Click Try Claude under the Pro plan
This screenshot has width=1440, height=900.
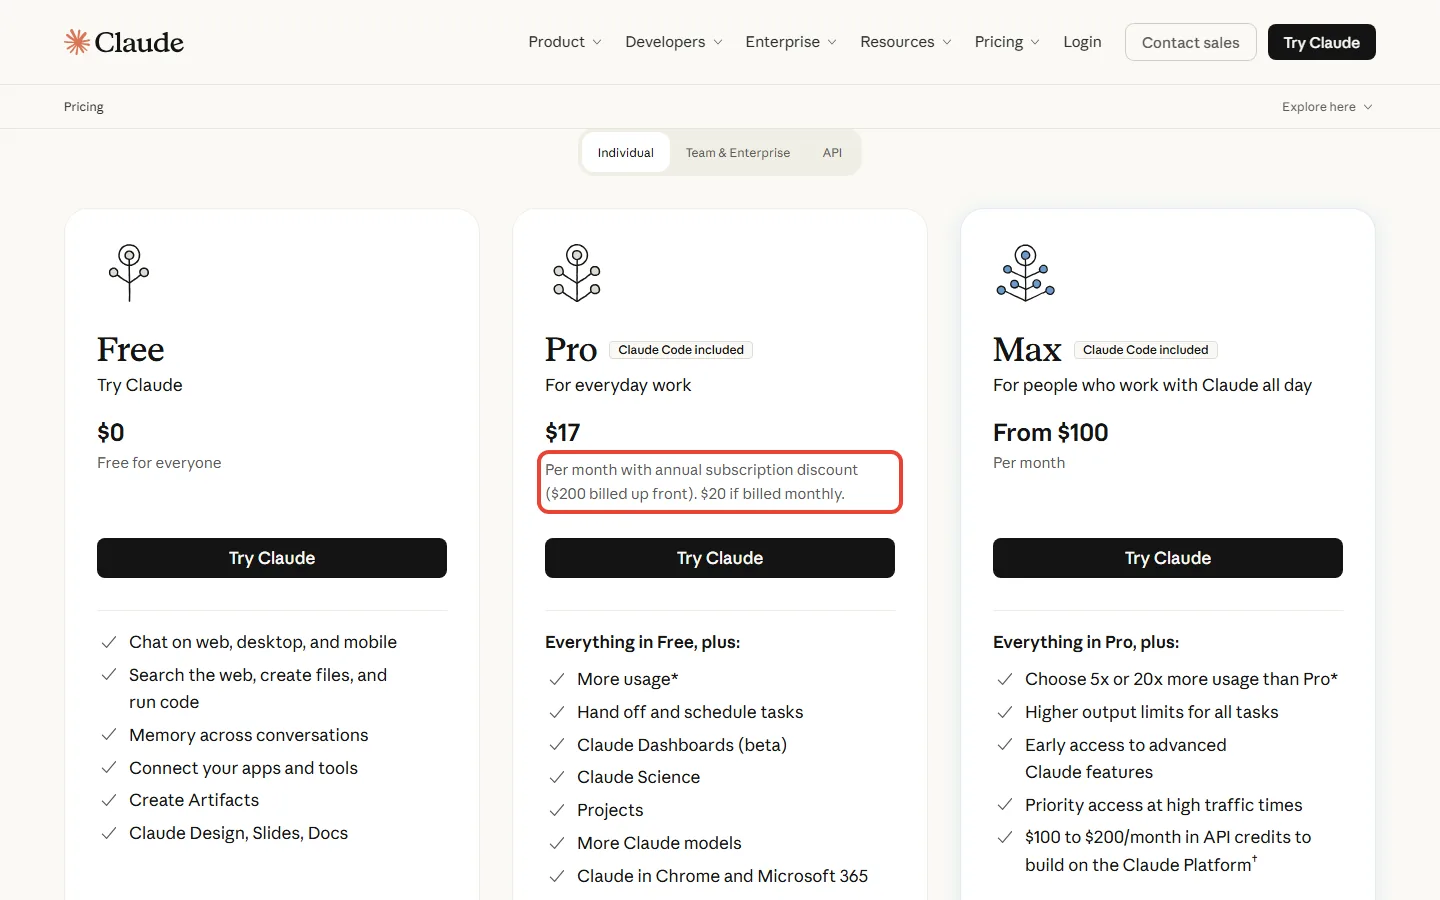720,558
